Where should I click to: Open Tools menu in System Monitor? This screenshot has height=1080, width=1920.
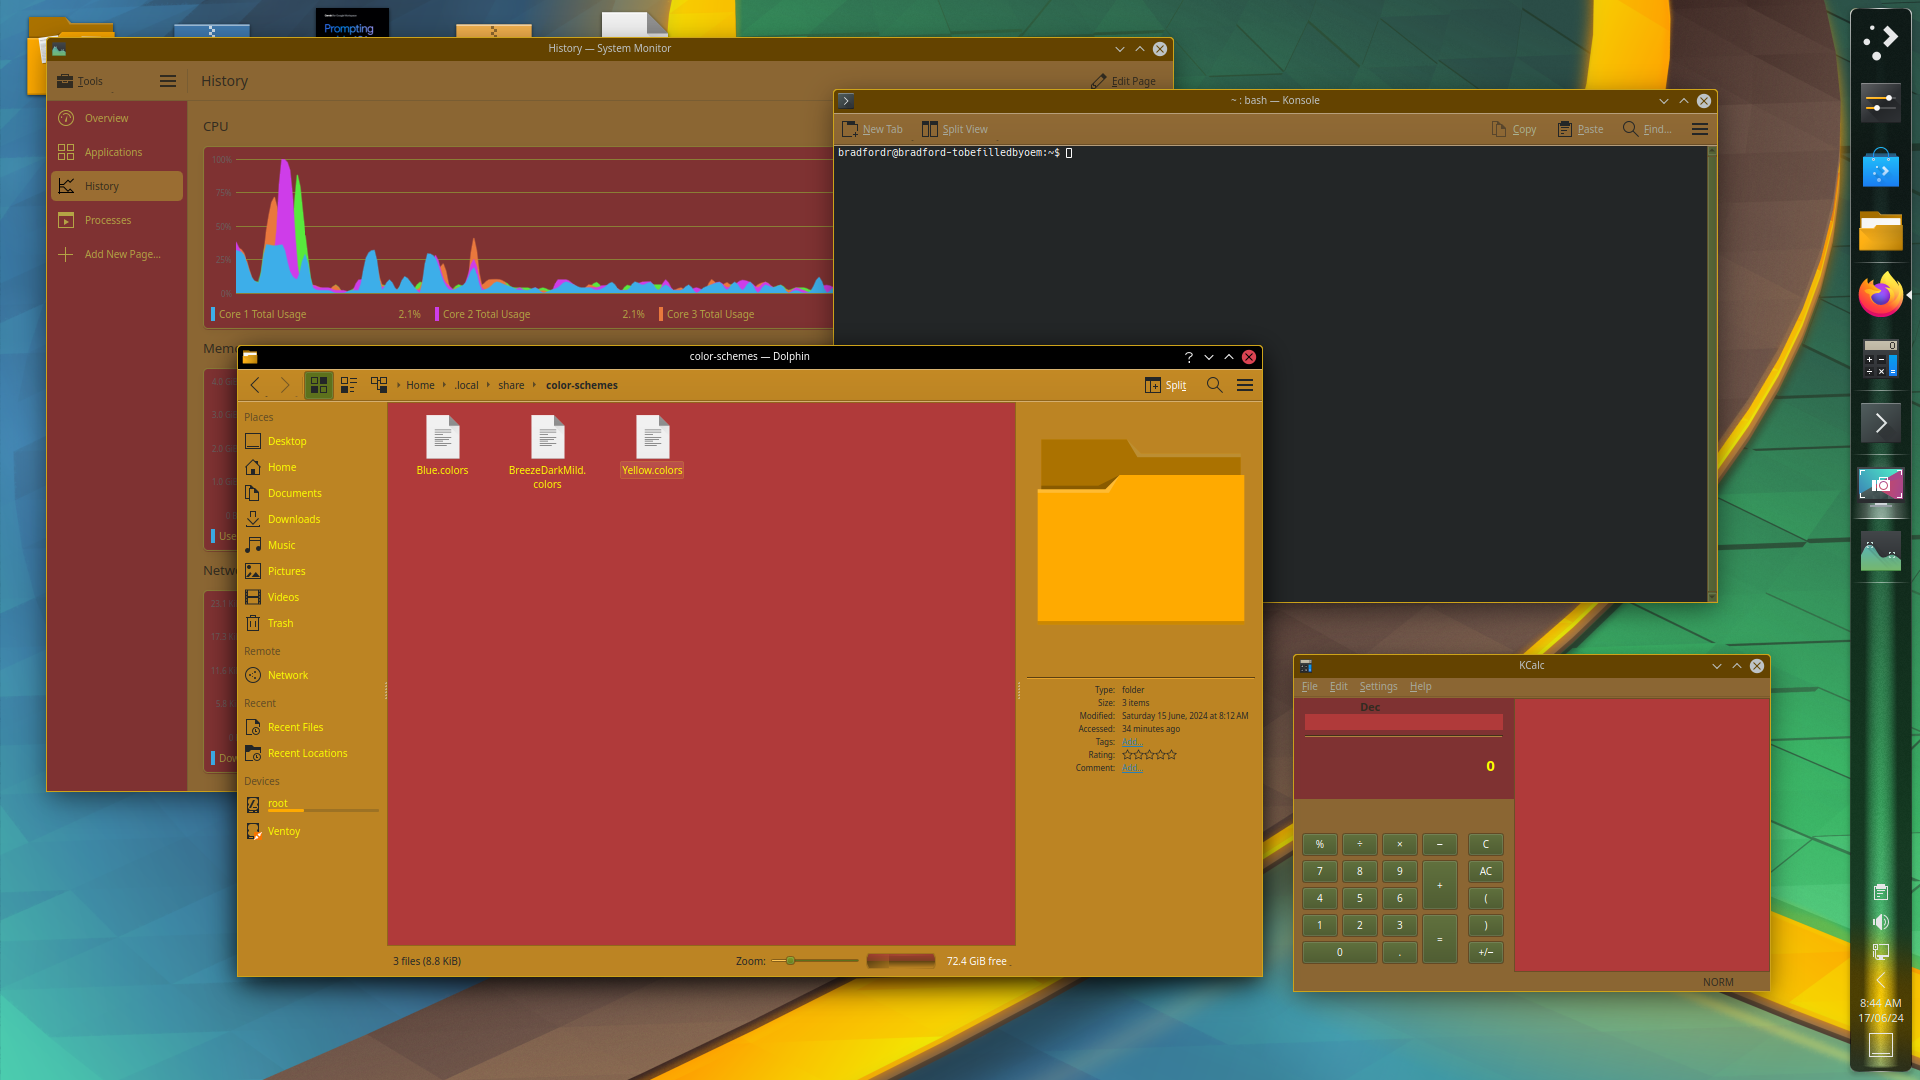tap(80, 81)
